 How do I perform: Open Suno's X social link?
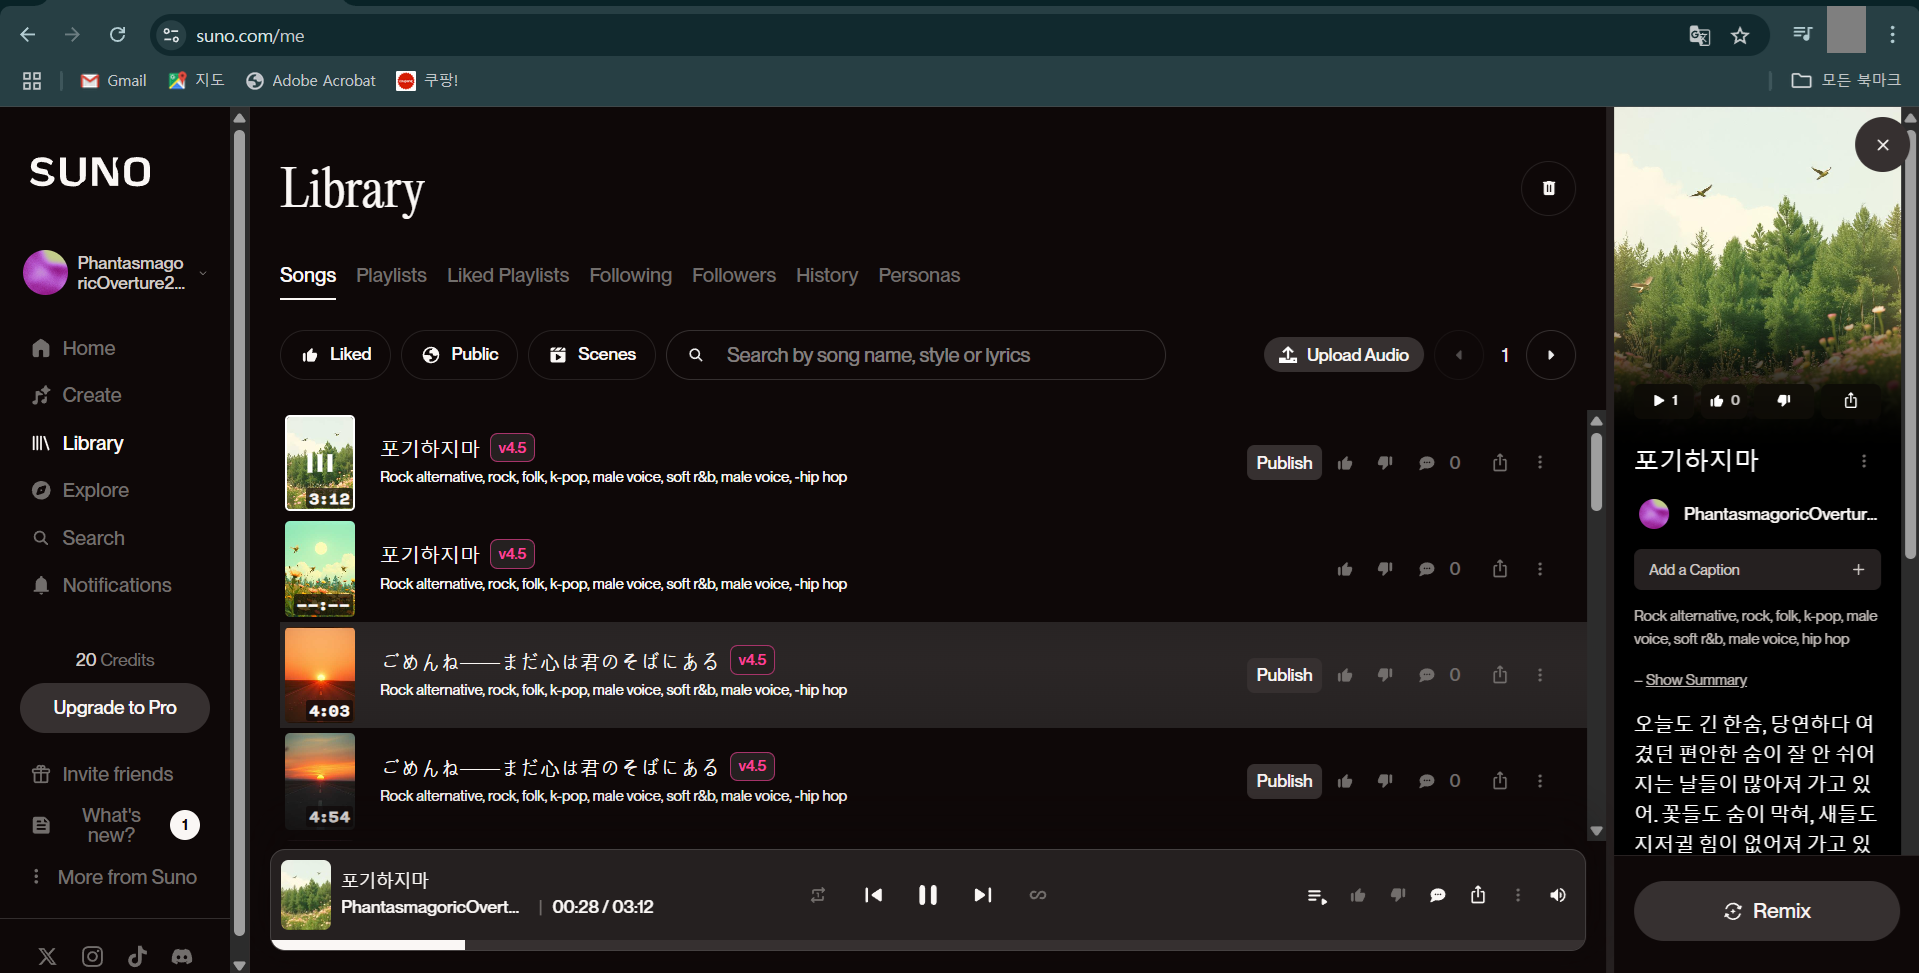47,956
